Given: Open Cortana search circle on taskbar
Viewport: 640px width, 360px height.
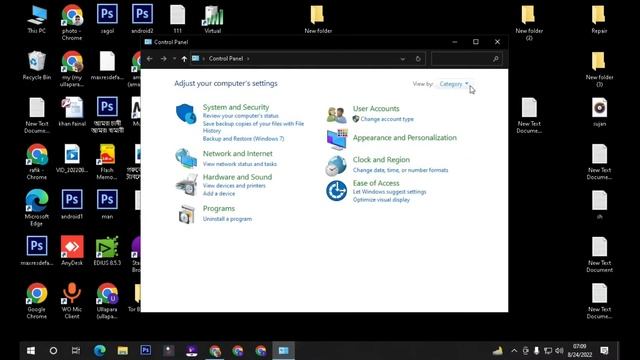Looking at the screenshot, I should click(x=53, y=350).
